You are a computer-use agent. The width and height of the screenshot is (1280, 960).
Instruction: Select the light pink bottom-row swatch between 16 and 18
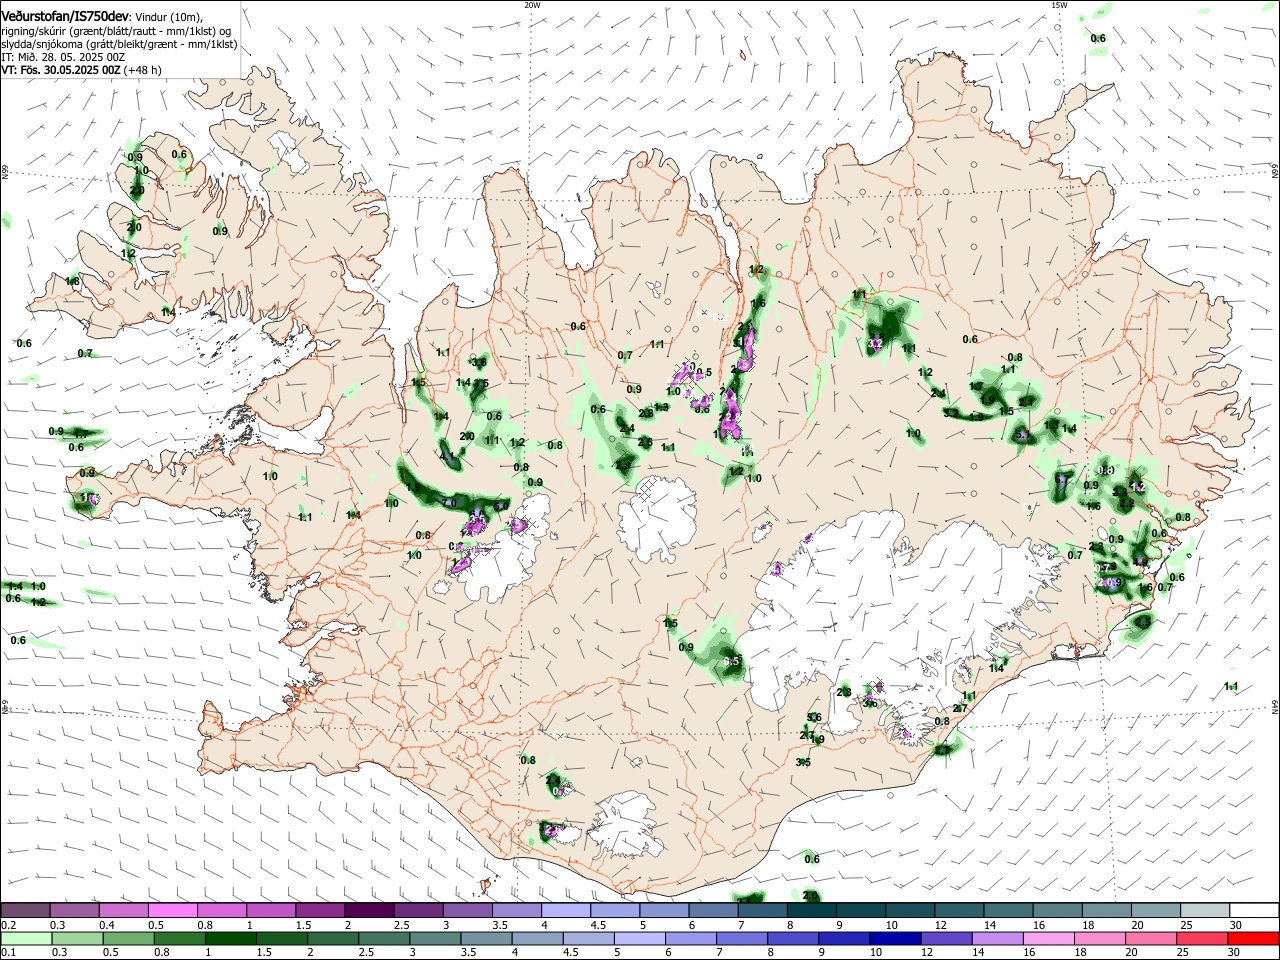pyautogui.click(x=1049, y=939)
